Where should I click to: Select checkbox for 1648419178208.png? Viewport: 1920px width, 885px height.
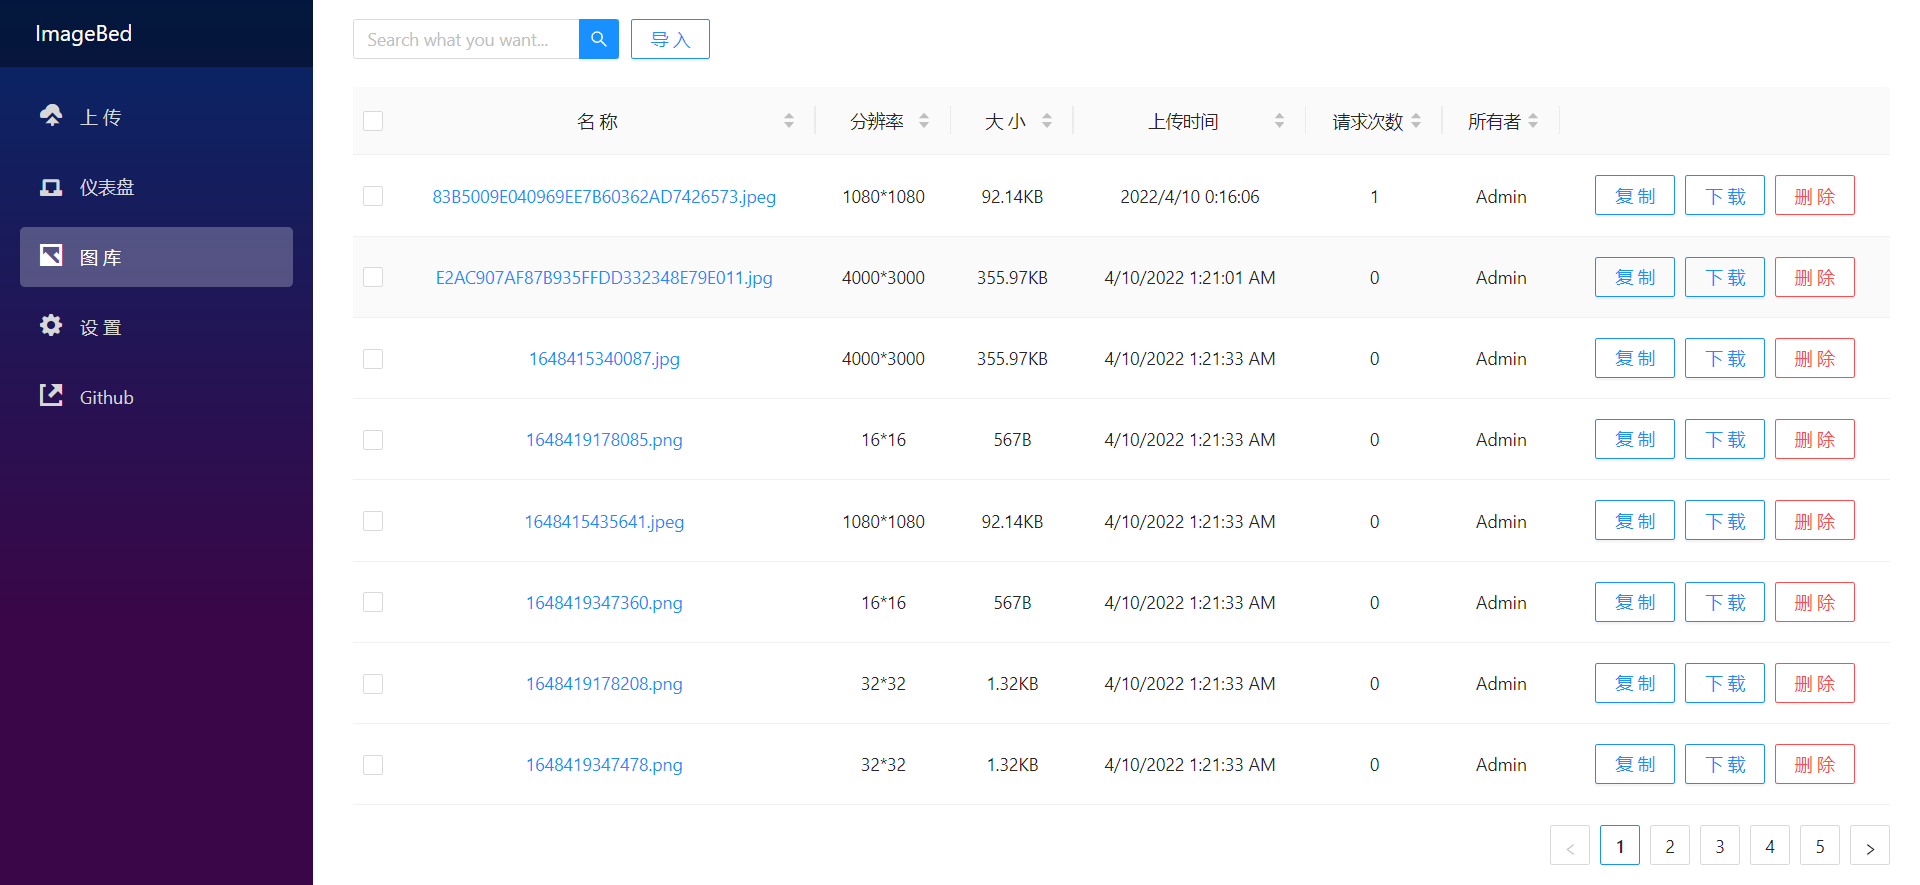[373, 684]
